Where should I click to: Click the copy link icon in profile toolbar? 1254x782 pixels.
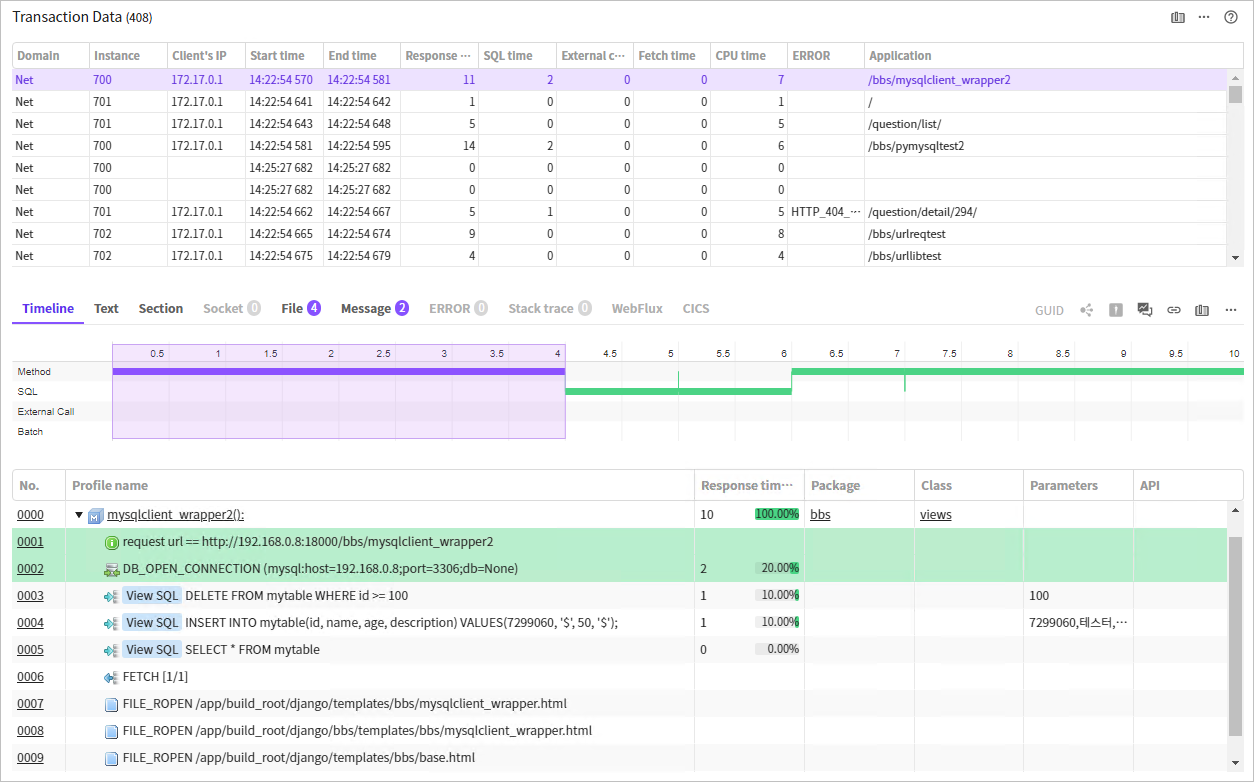pos(1174,310)
